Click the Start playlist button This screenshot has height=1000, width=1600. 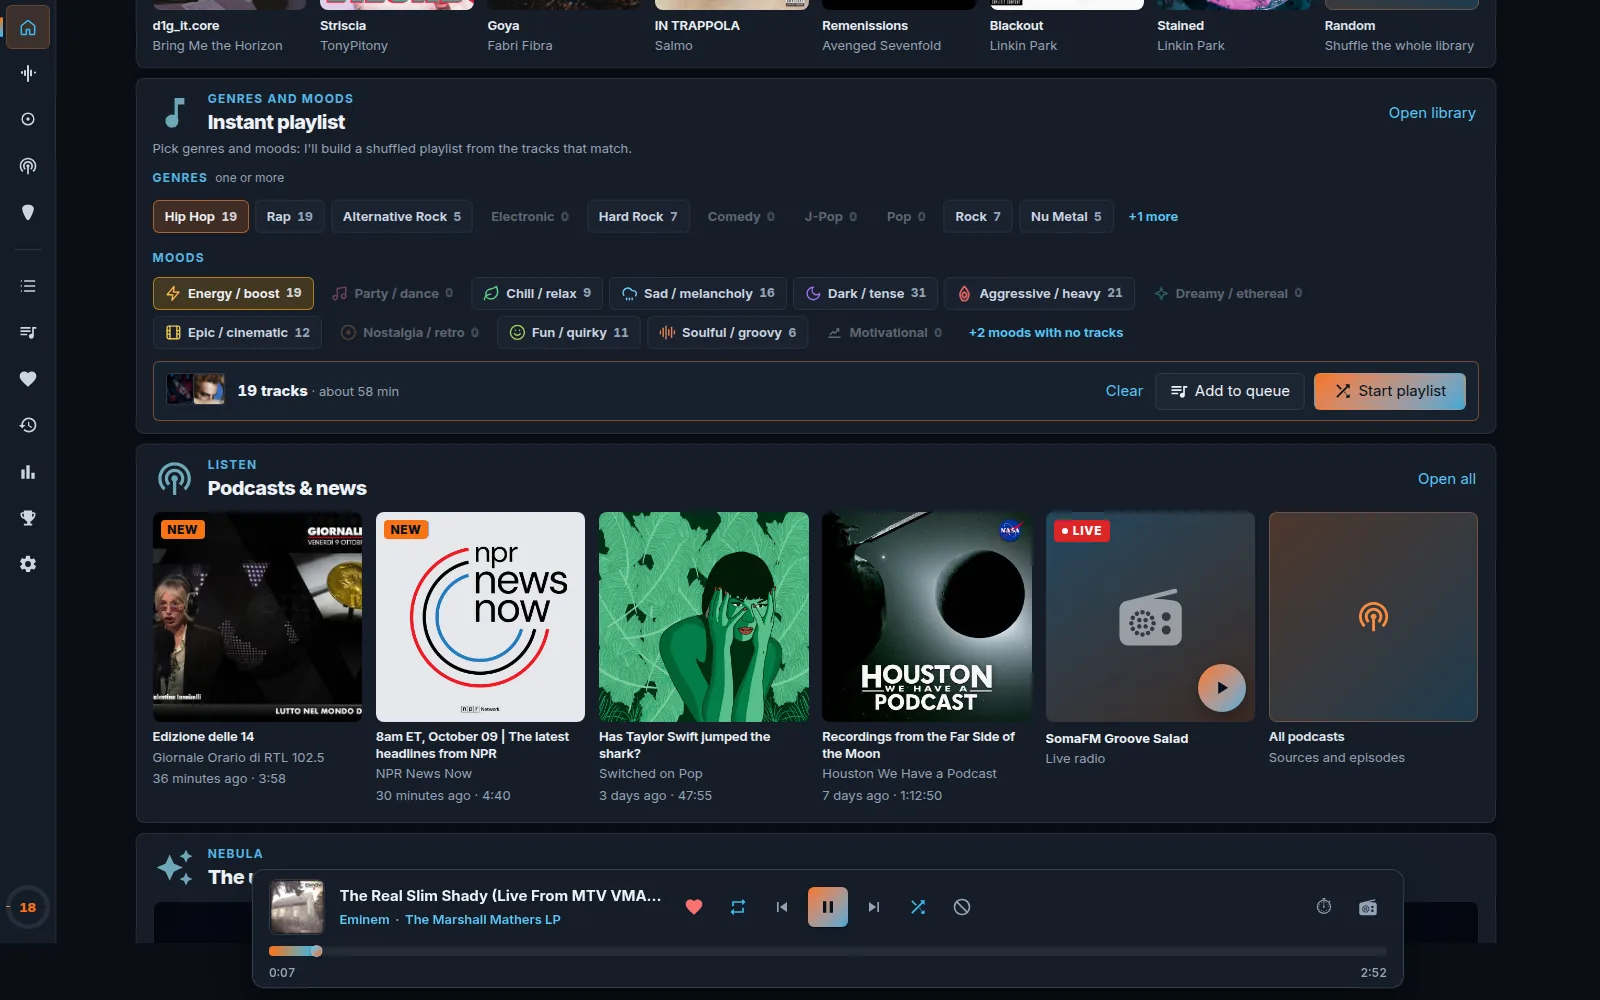1390,391
